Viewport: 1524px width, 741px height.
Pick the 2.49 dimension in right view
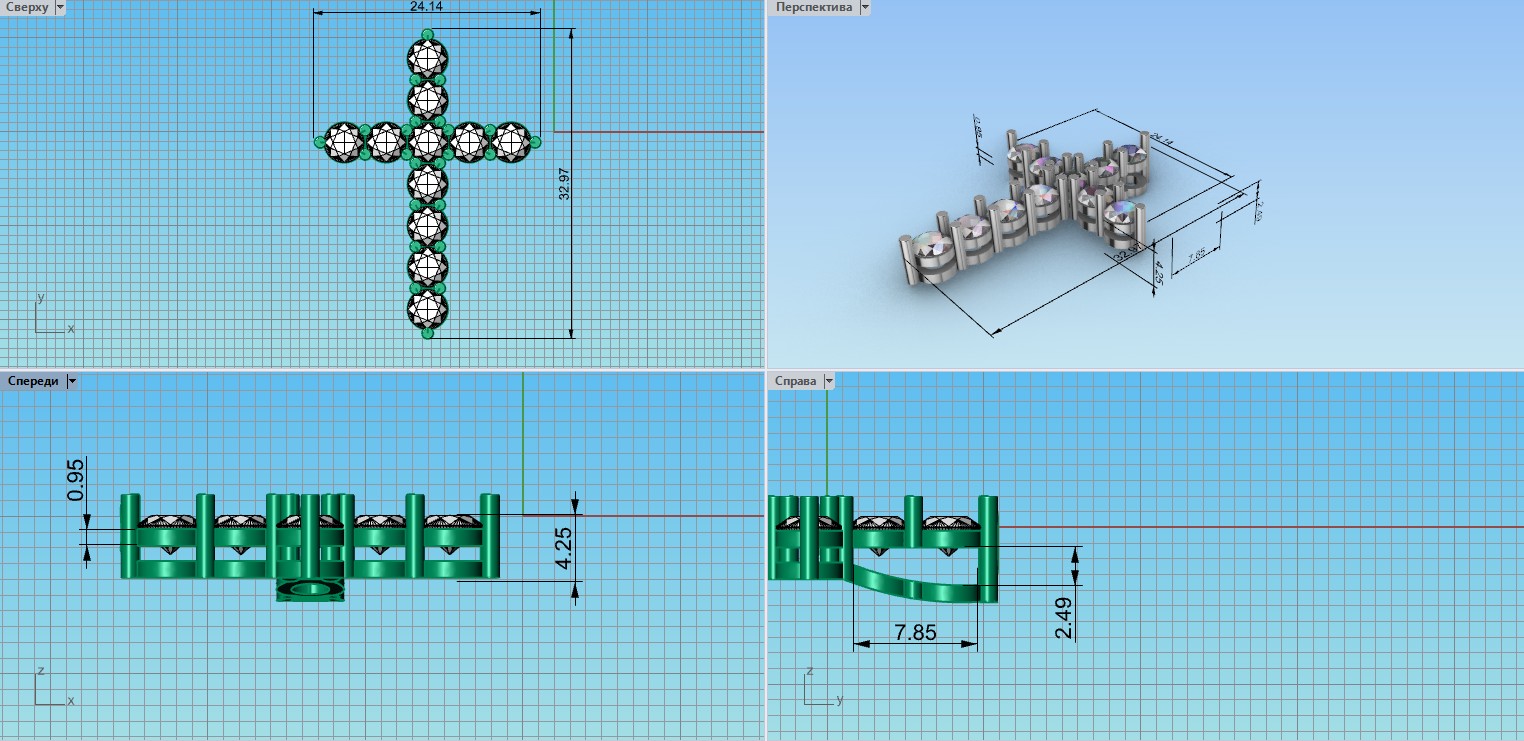pos(1063,618)
